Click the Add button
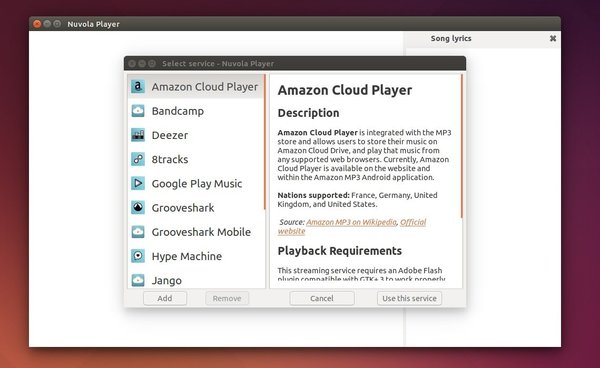This screenshot has height=368, width=600. click(x=165, y=298)
